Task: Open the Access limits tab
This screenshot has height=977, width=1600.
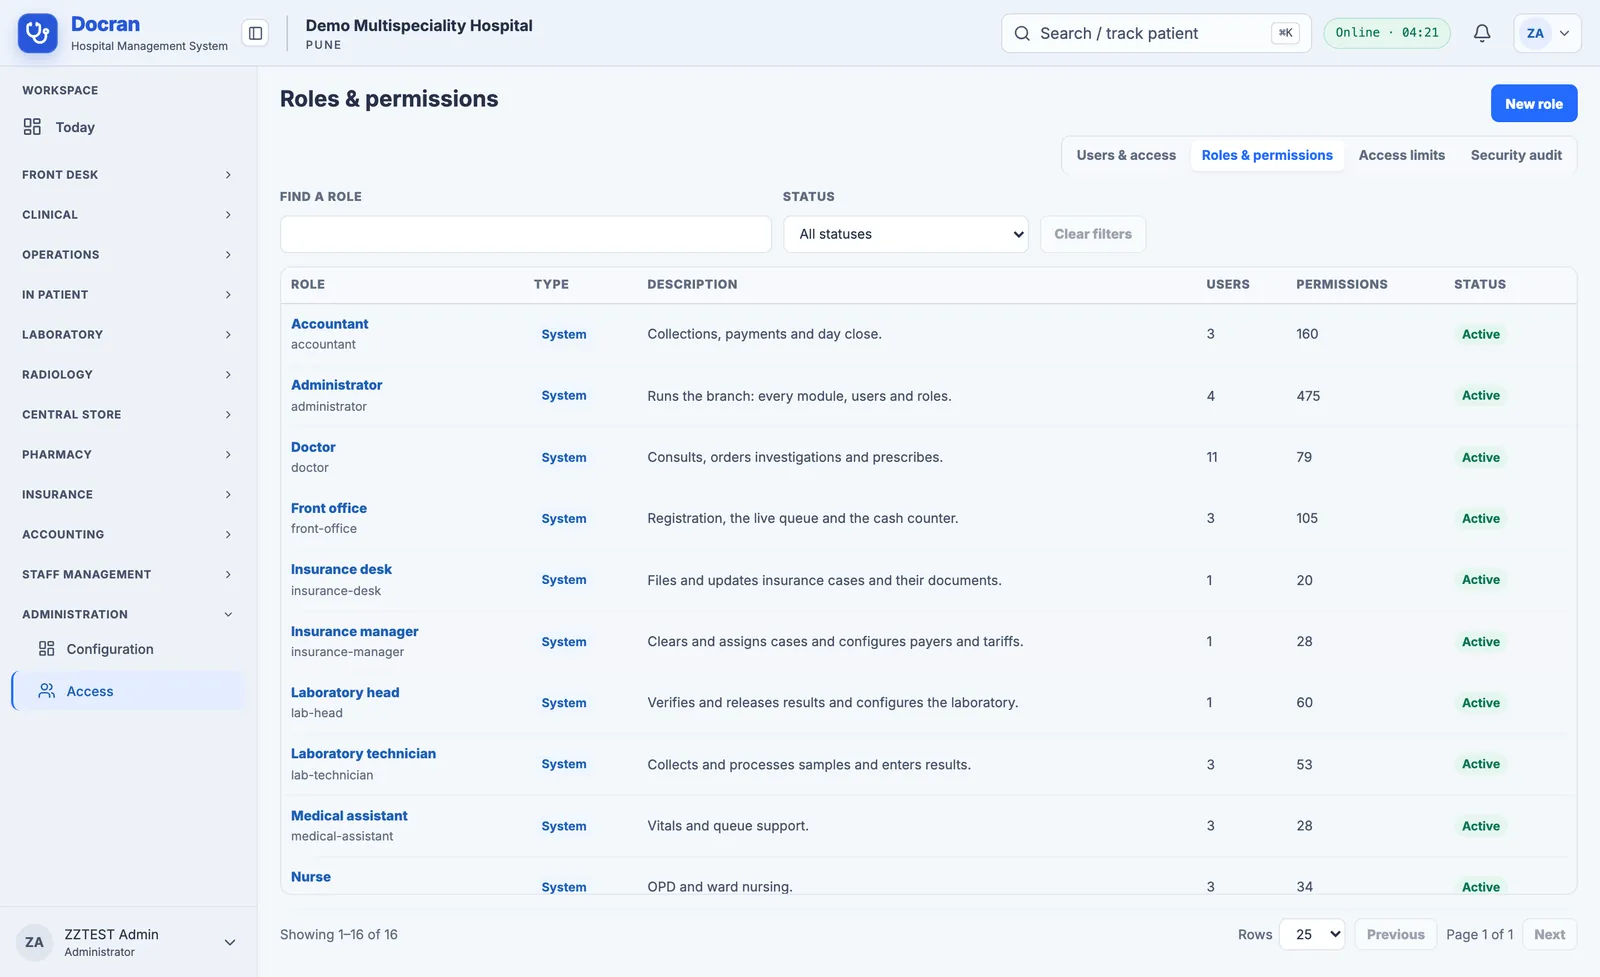Action: pos(1401,155)
